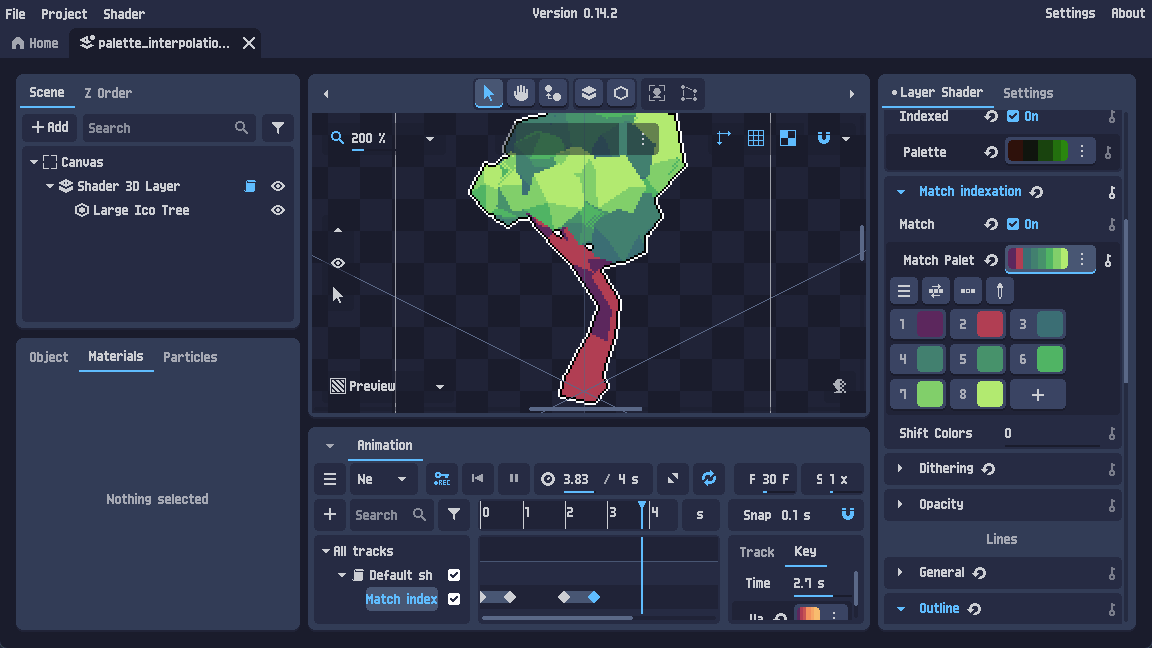
Task: Disable the Match index track checkbox
Action: [x=454, y=599]
